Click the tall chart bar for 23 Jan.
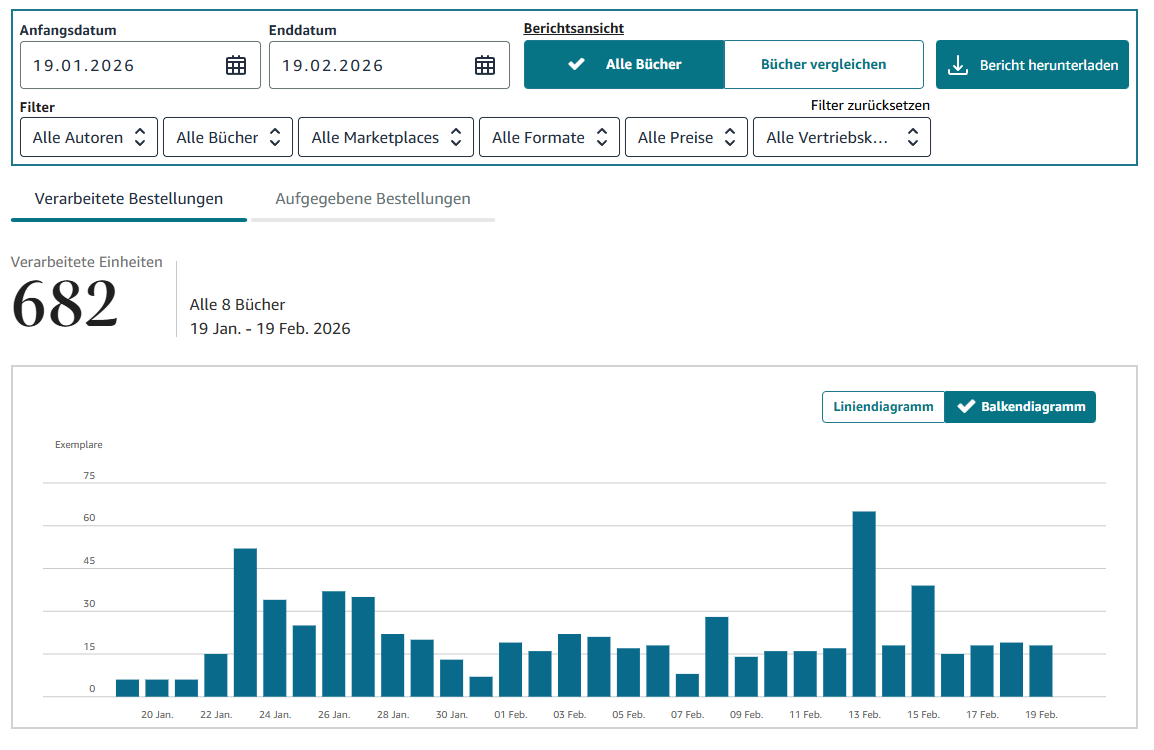The width and height of the screenshot is (1154, 750). point(245,623)
